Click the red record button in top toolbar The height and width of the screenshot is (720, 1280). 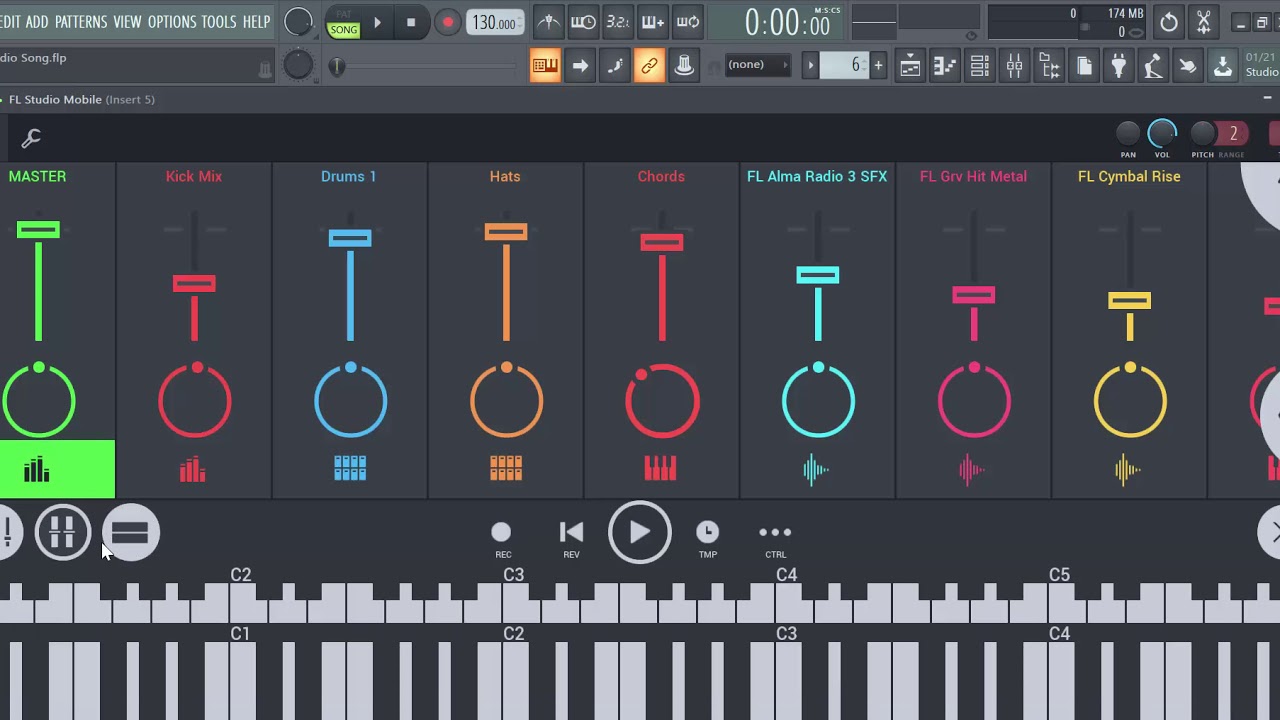click(x=447, y=22)
